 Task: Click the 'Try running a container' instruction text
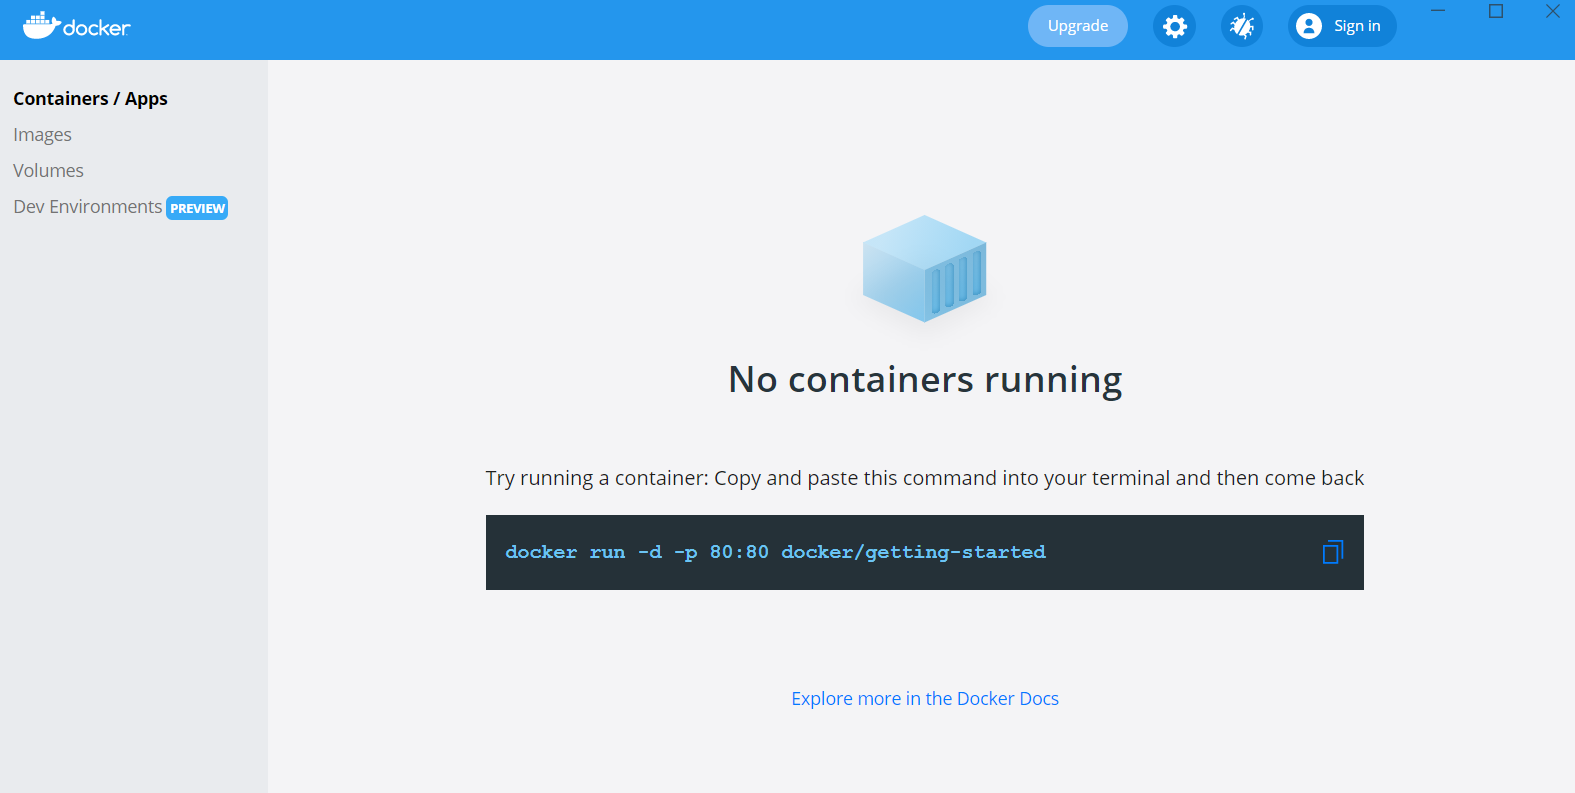tap(925, 478)
